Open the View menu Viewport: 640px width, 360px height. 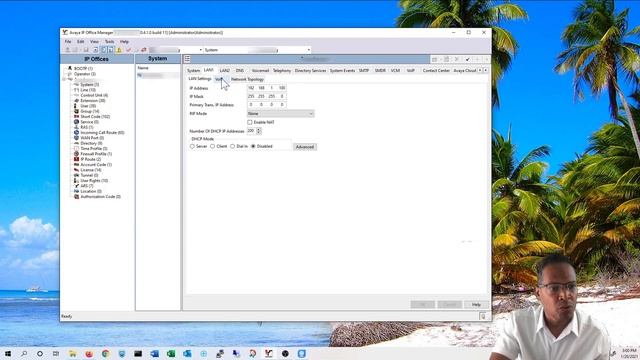tap(94, 42)
